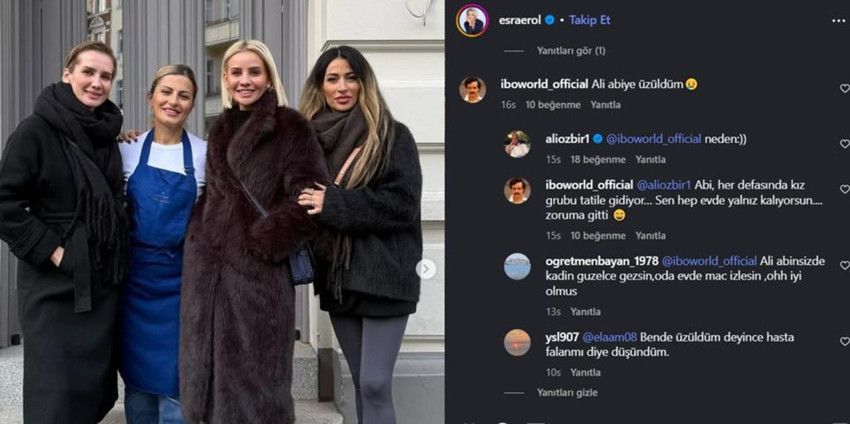Collapse replies with 'Yanıtları gizle'
850x424 pixels.
[567, 393]
